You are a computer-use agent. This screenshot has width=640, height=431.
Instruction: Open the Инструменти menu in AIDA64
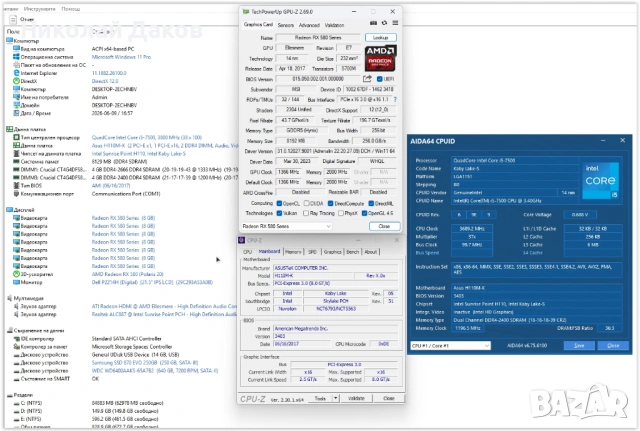click(40, 9)
